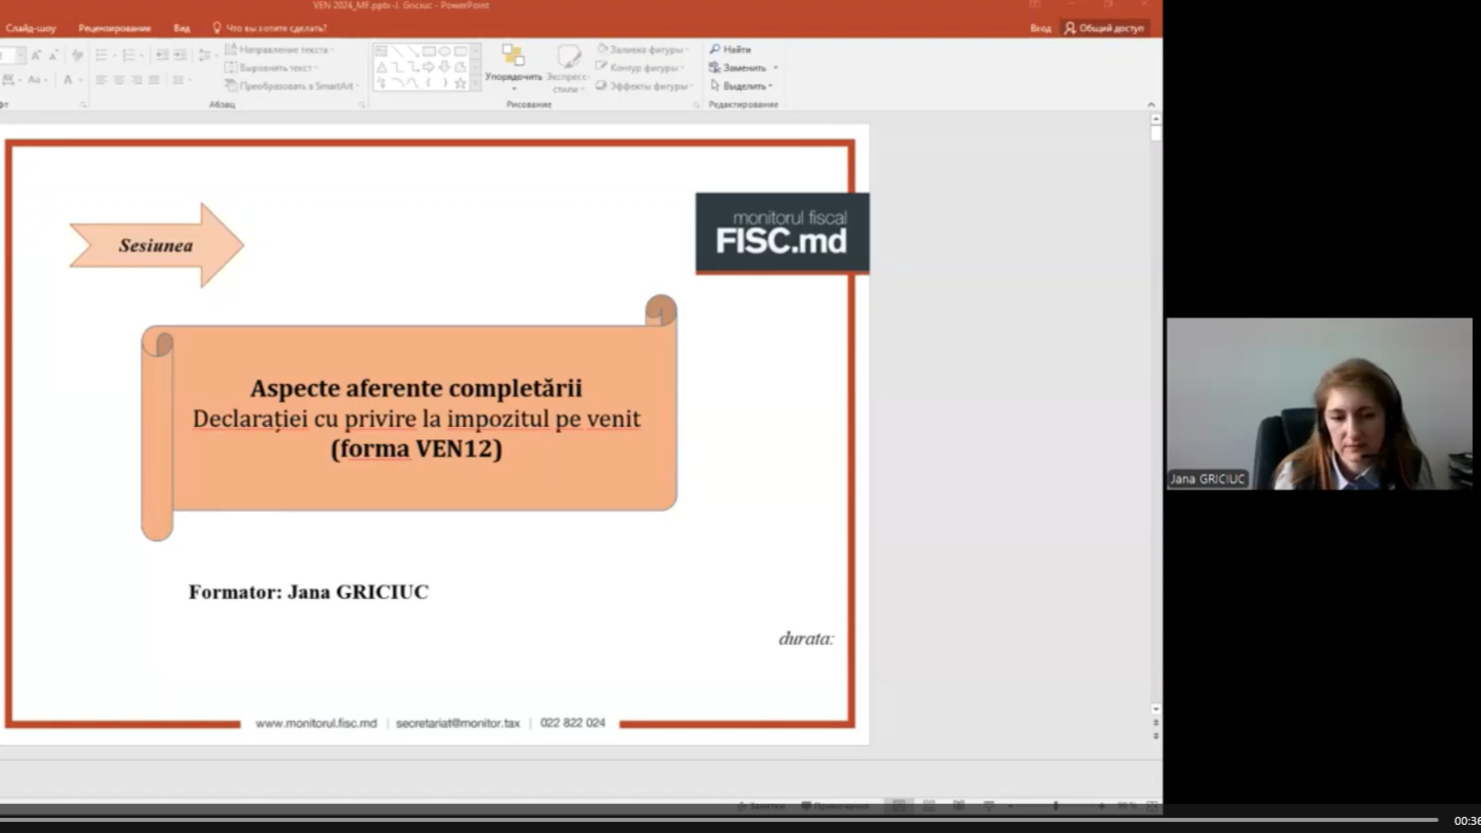Image resolution: width=1481 pixels, height=833 pixels.
Task: Clear all text formatting with eraser icon
Action: point(77,56)
